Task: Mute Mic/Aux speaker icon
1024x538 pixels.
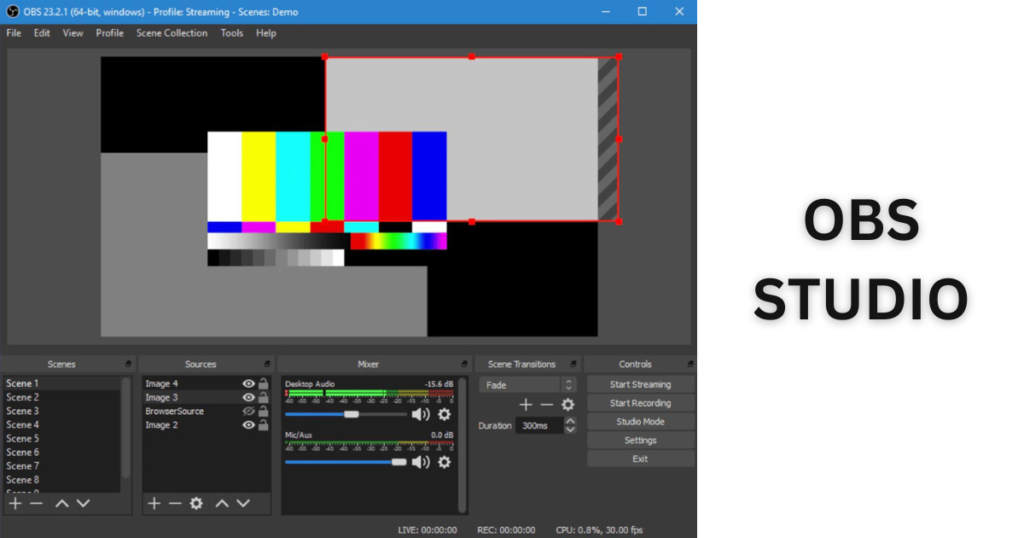Action: (421, 462)
